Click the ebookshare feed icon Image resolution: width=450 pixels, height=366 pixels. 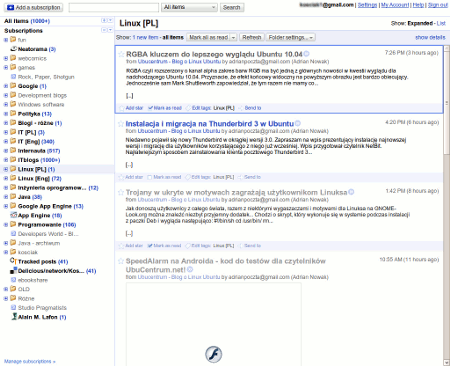point(14,280)
